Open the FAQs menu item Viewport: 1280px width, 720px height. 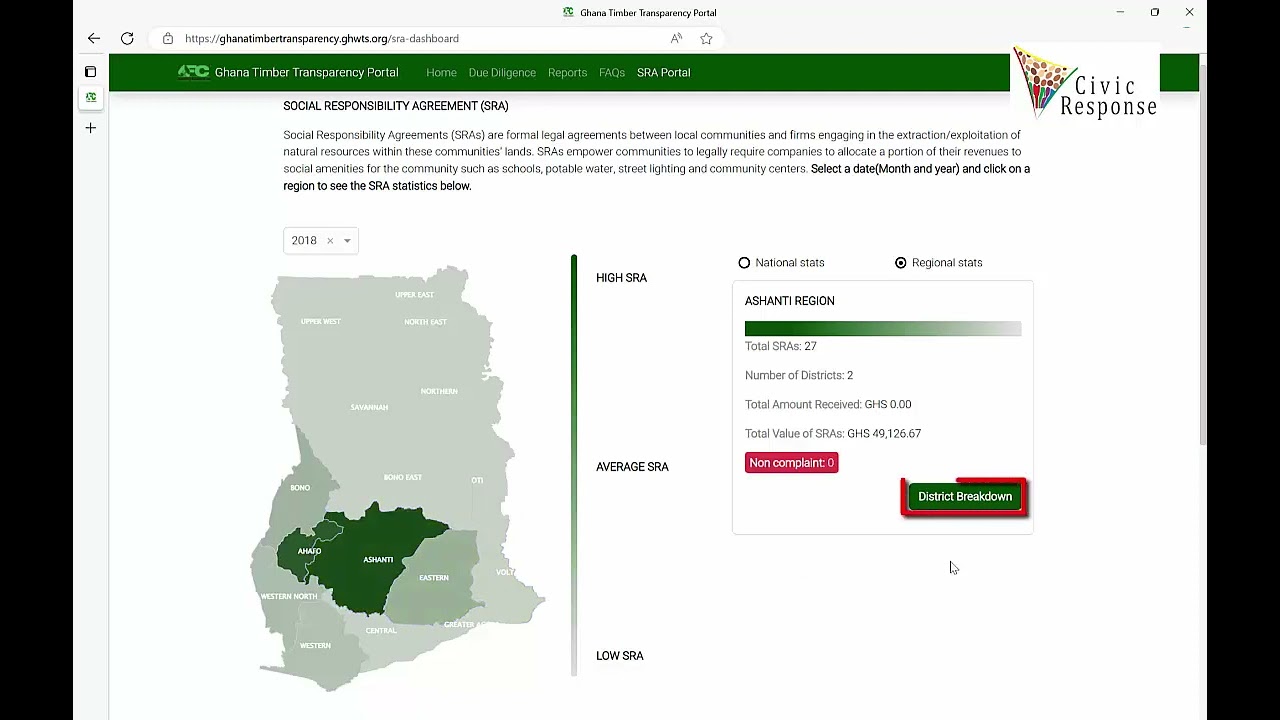(x=612, y=73)
